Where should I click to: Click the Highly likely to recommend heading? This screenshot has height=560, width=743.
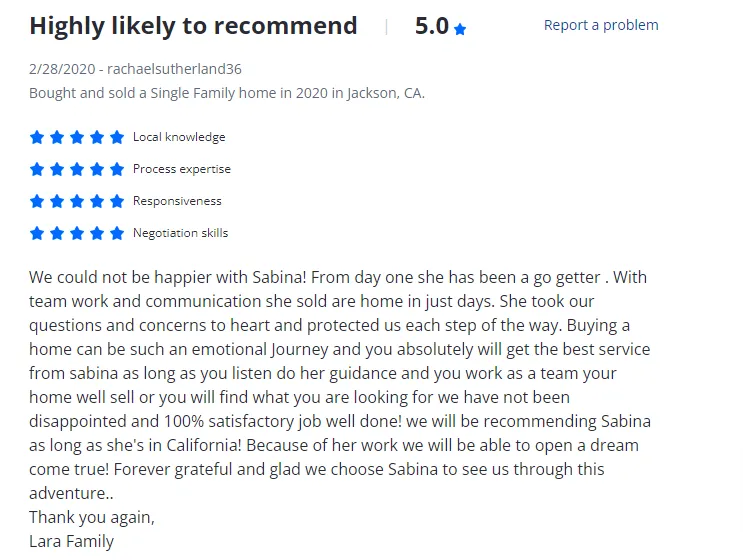click(193, 26)
